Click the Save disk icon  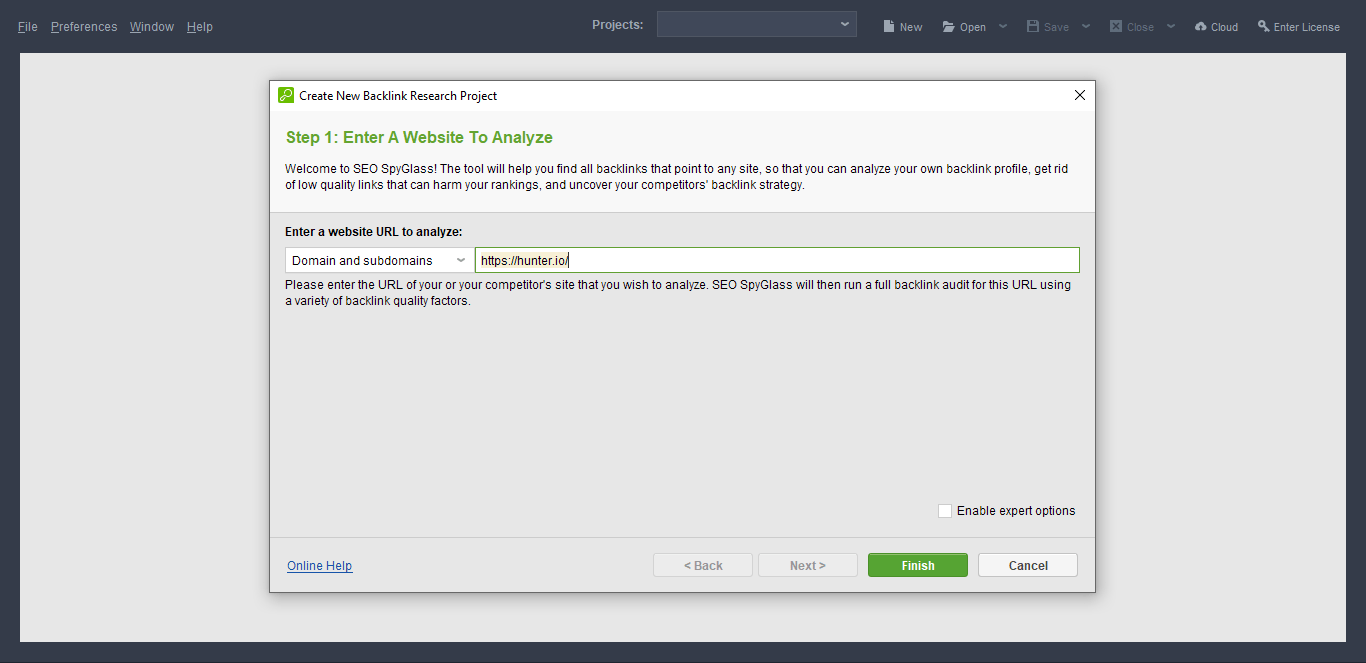point(1033,27)
